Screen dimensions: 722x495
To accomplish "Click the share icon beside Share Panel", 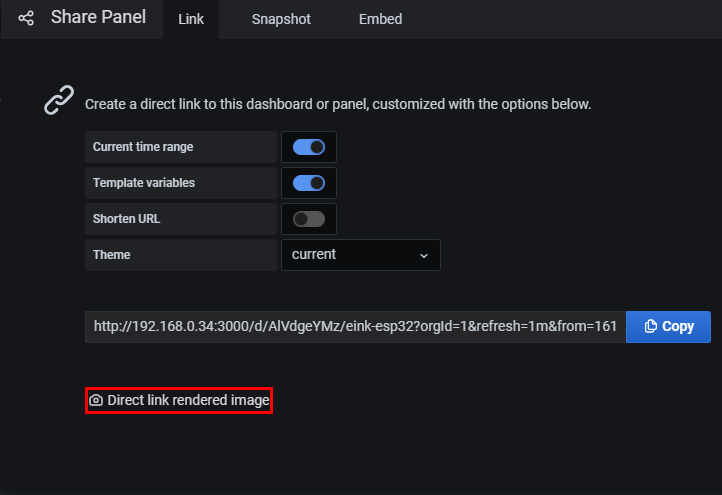I will [26, 18].
